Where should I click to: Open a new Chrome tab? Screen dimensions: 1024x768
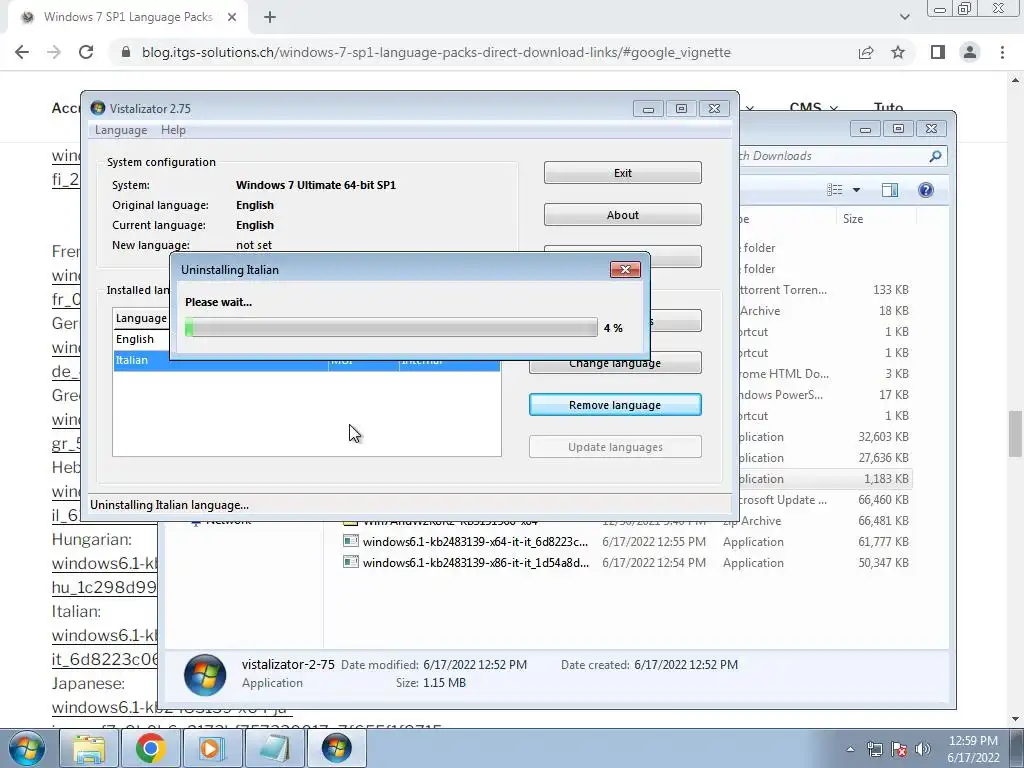(270, 18)
